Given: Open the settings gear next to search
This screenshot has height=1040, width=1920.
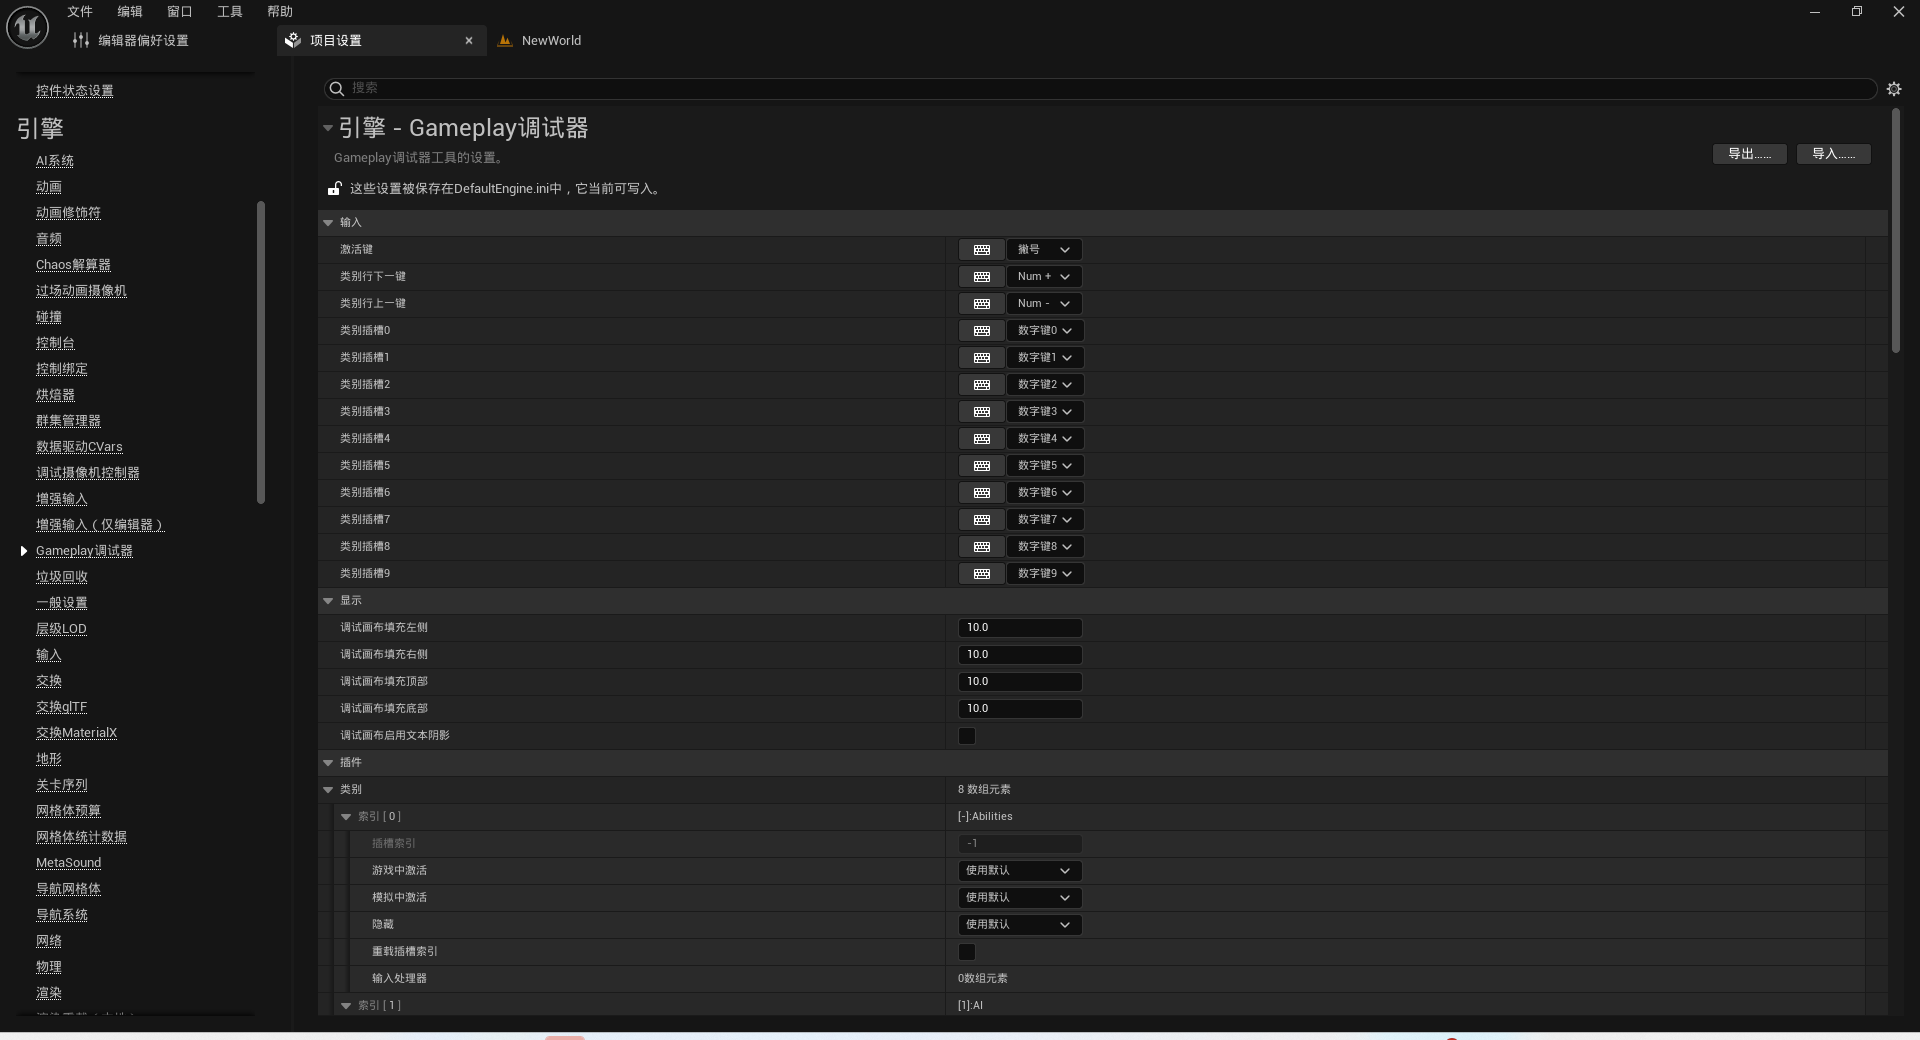Looking at the screenshot, I should click(1894, 89).
